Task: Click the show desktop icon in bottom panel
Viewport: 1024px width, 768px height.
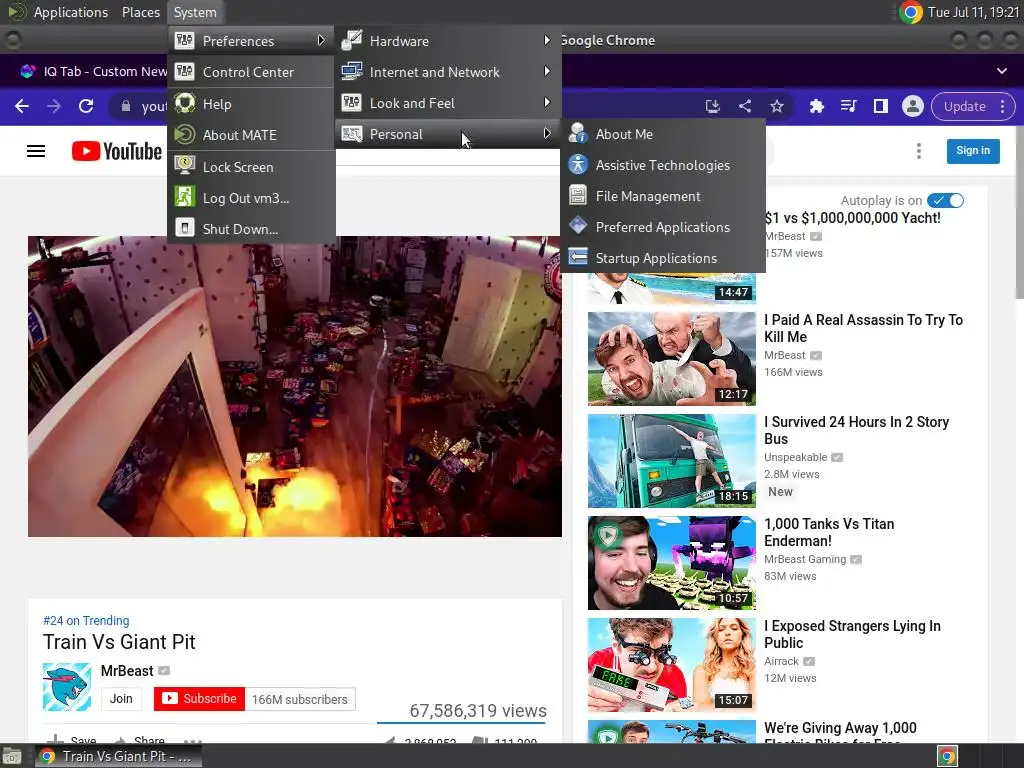Action: pos(12,756)
